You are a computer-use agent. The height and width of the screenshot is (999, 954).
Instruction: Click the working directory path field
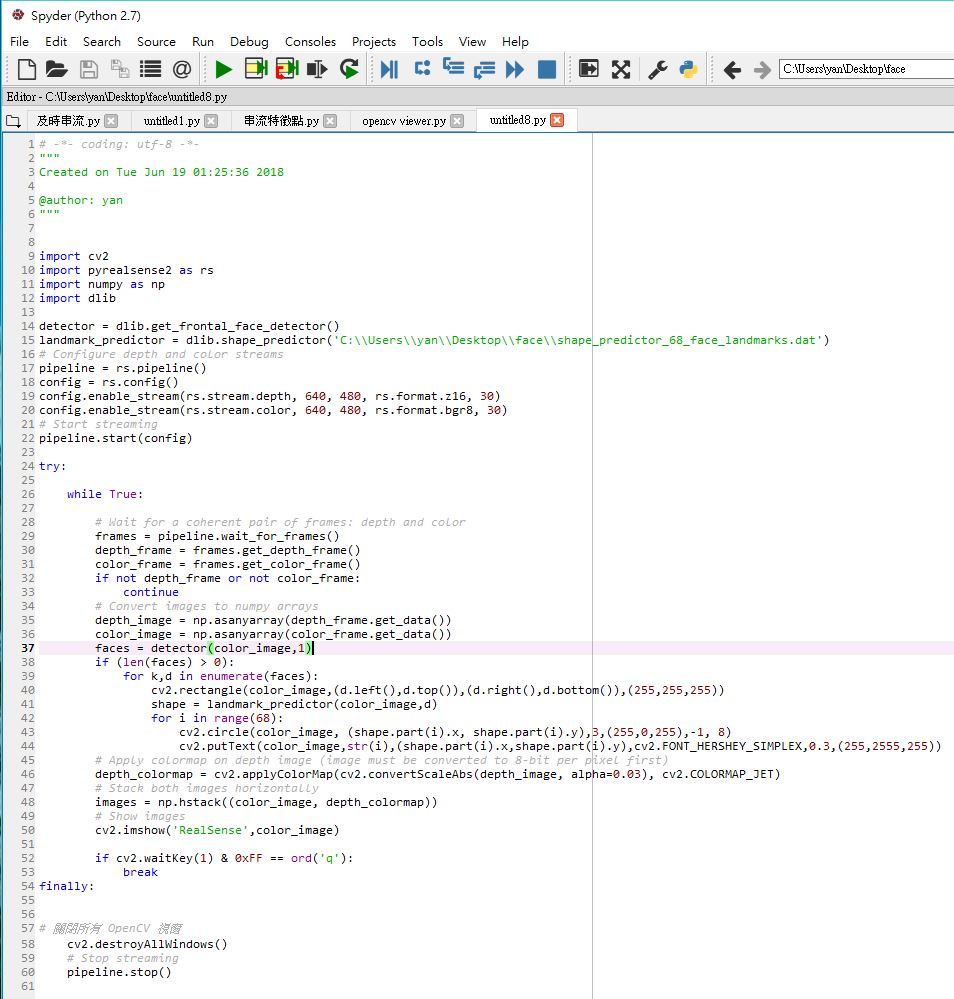(x=866, y=69)
